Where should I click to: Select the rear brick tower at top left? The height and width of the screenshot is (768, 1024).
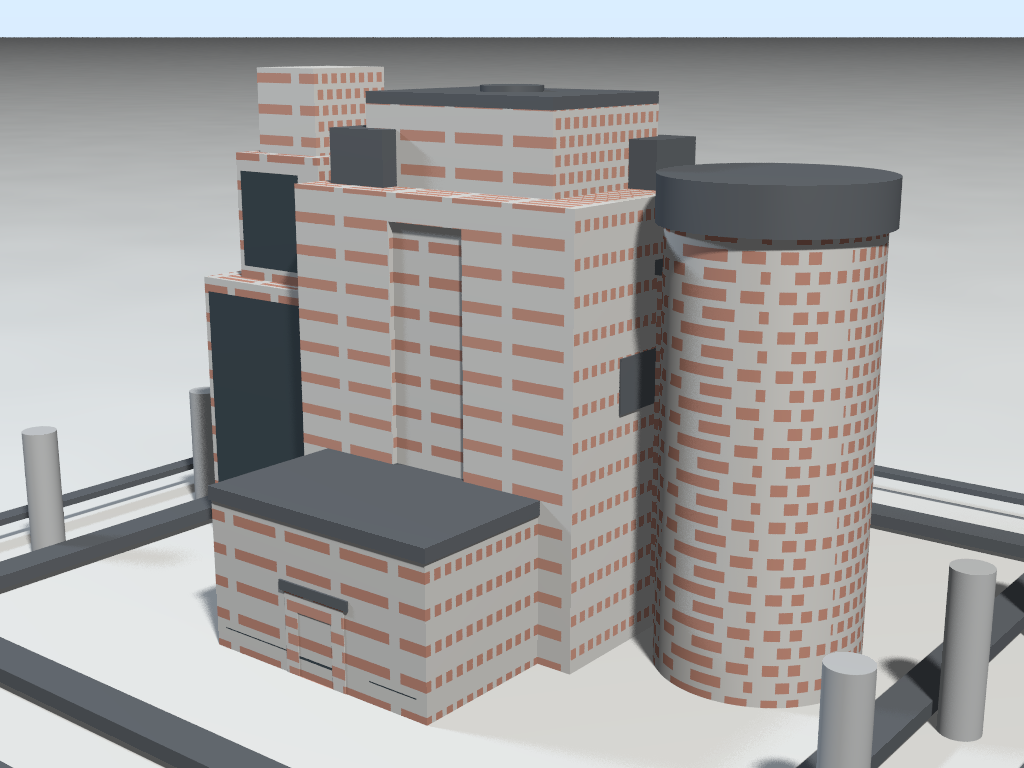point(318,105)
